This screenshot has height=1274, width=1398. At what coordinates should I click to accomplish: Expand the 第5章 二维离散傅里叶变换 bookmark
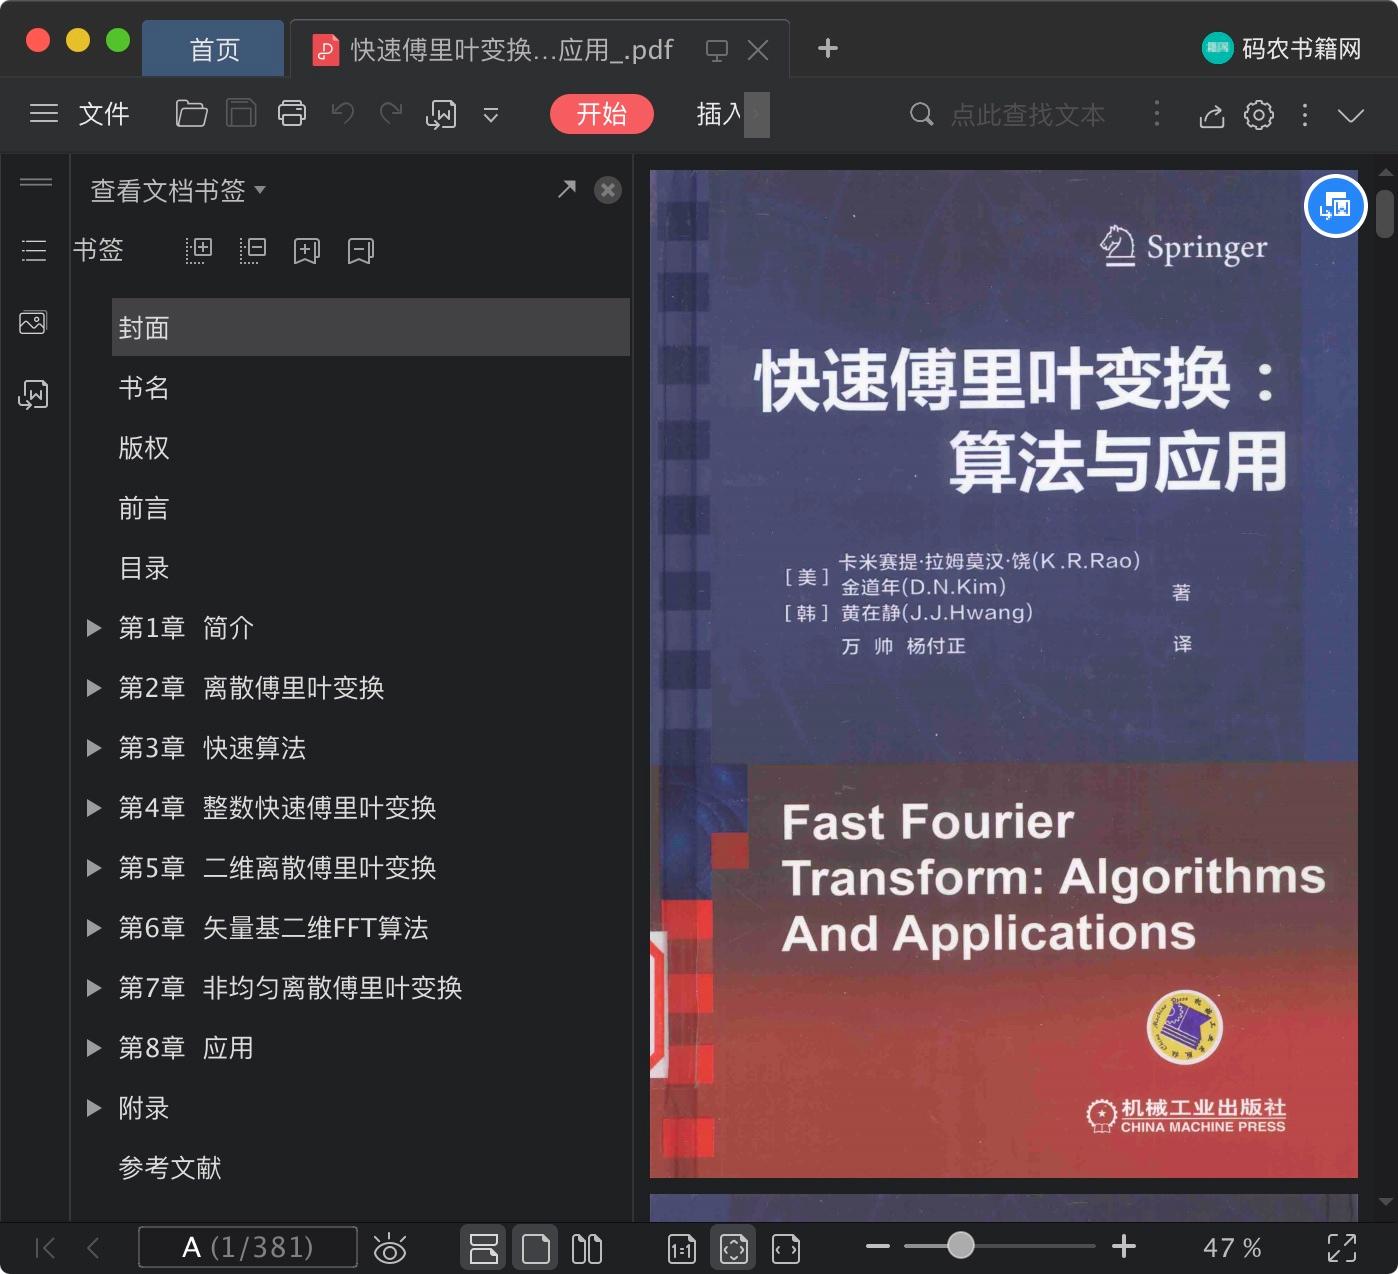(94, 868)
